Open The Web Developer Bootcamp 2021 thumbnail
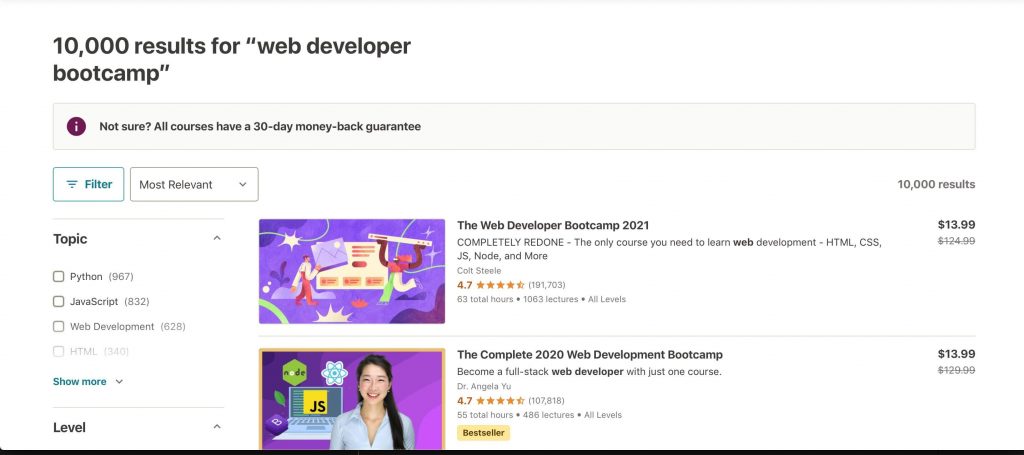 (x=352, y=271)
